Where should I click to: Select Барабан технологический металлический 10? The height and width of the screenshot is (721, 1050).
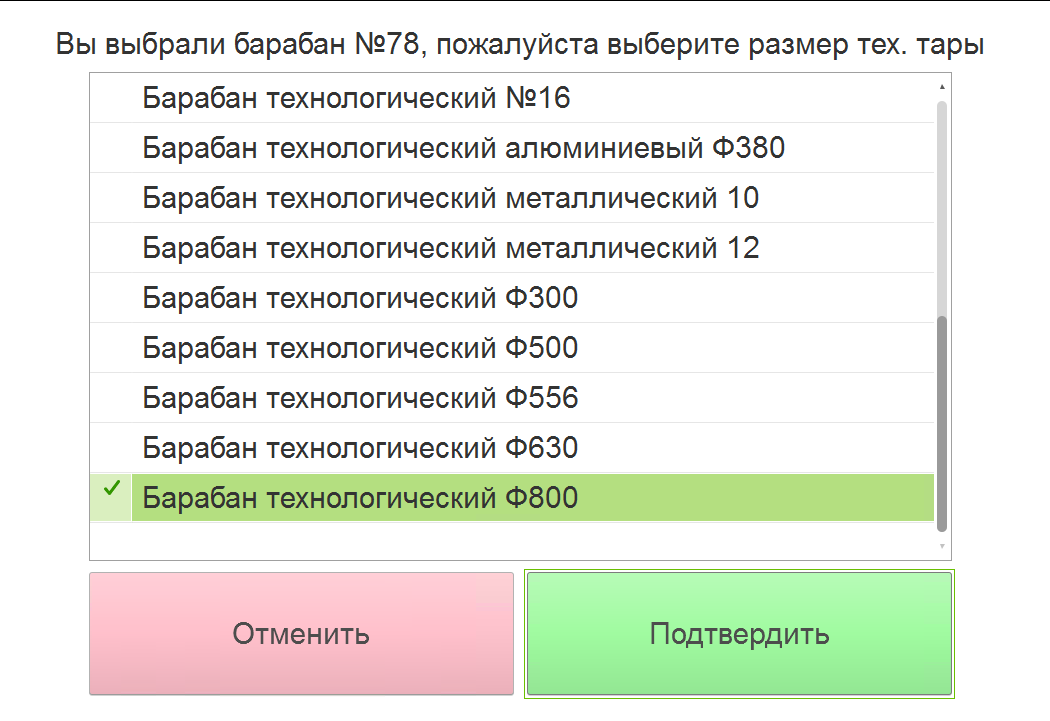tap(512, 198)
